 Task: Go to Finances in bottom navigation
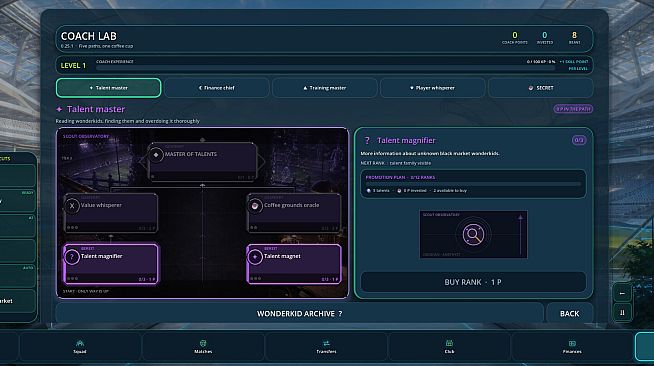[x=572, y=346]
